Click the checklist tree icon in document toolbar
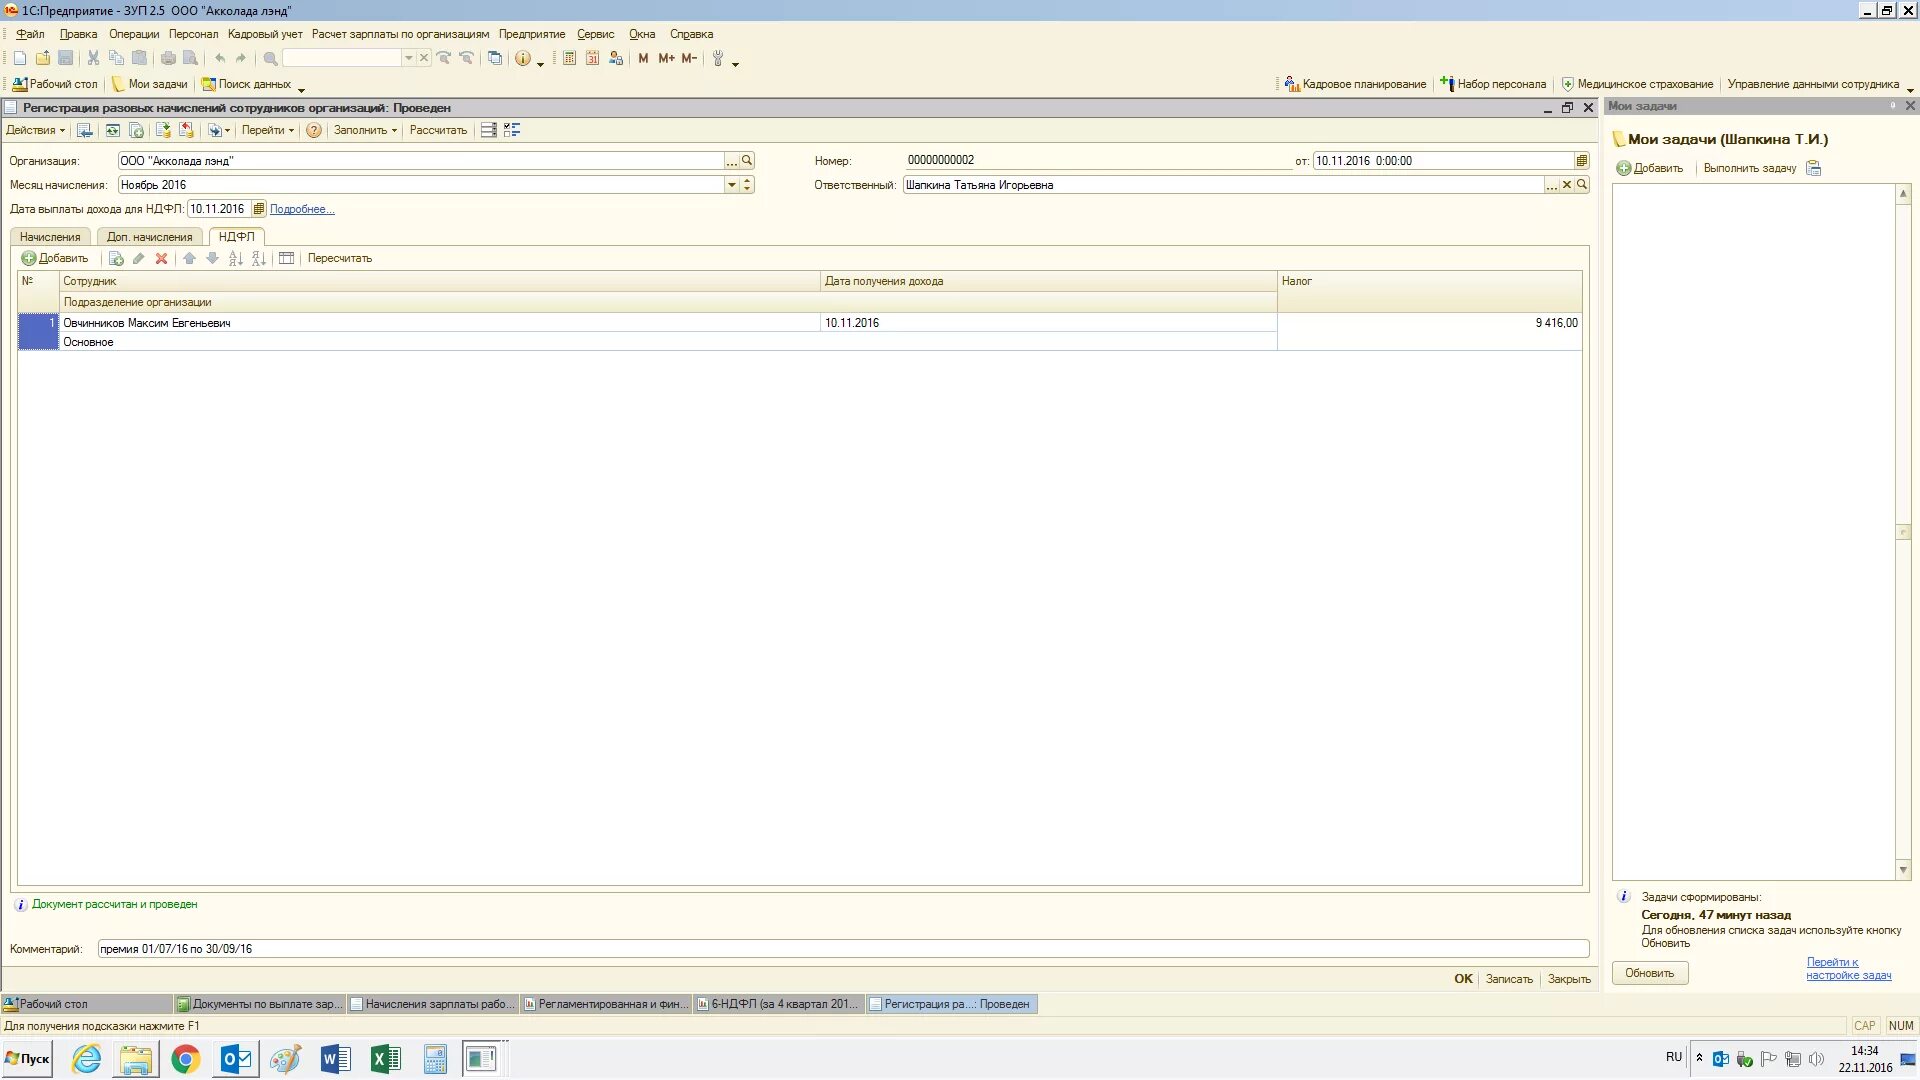This screenshot has height=1080, width=1920. click(512, 130)
